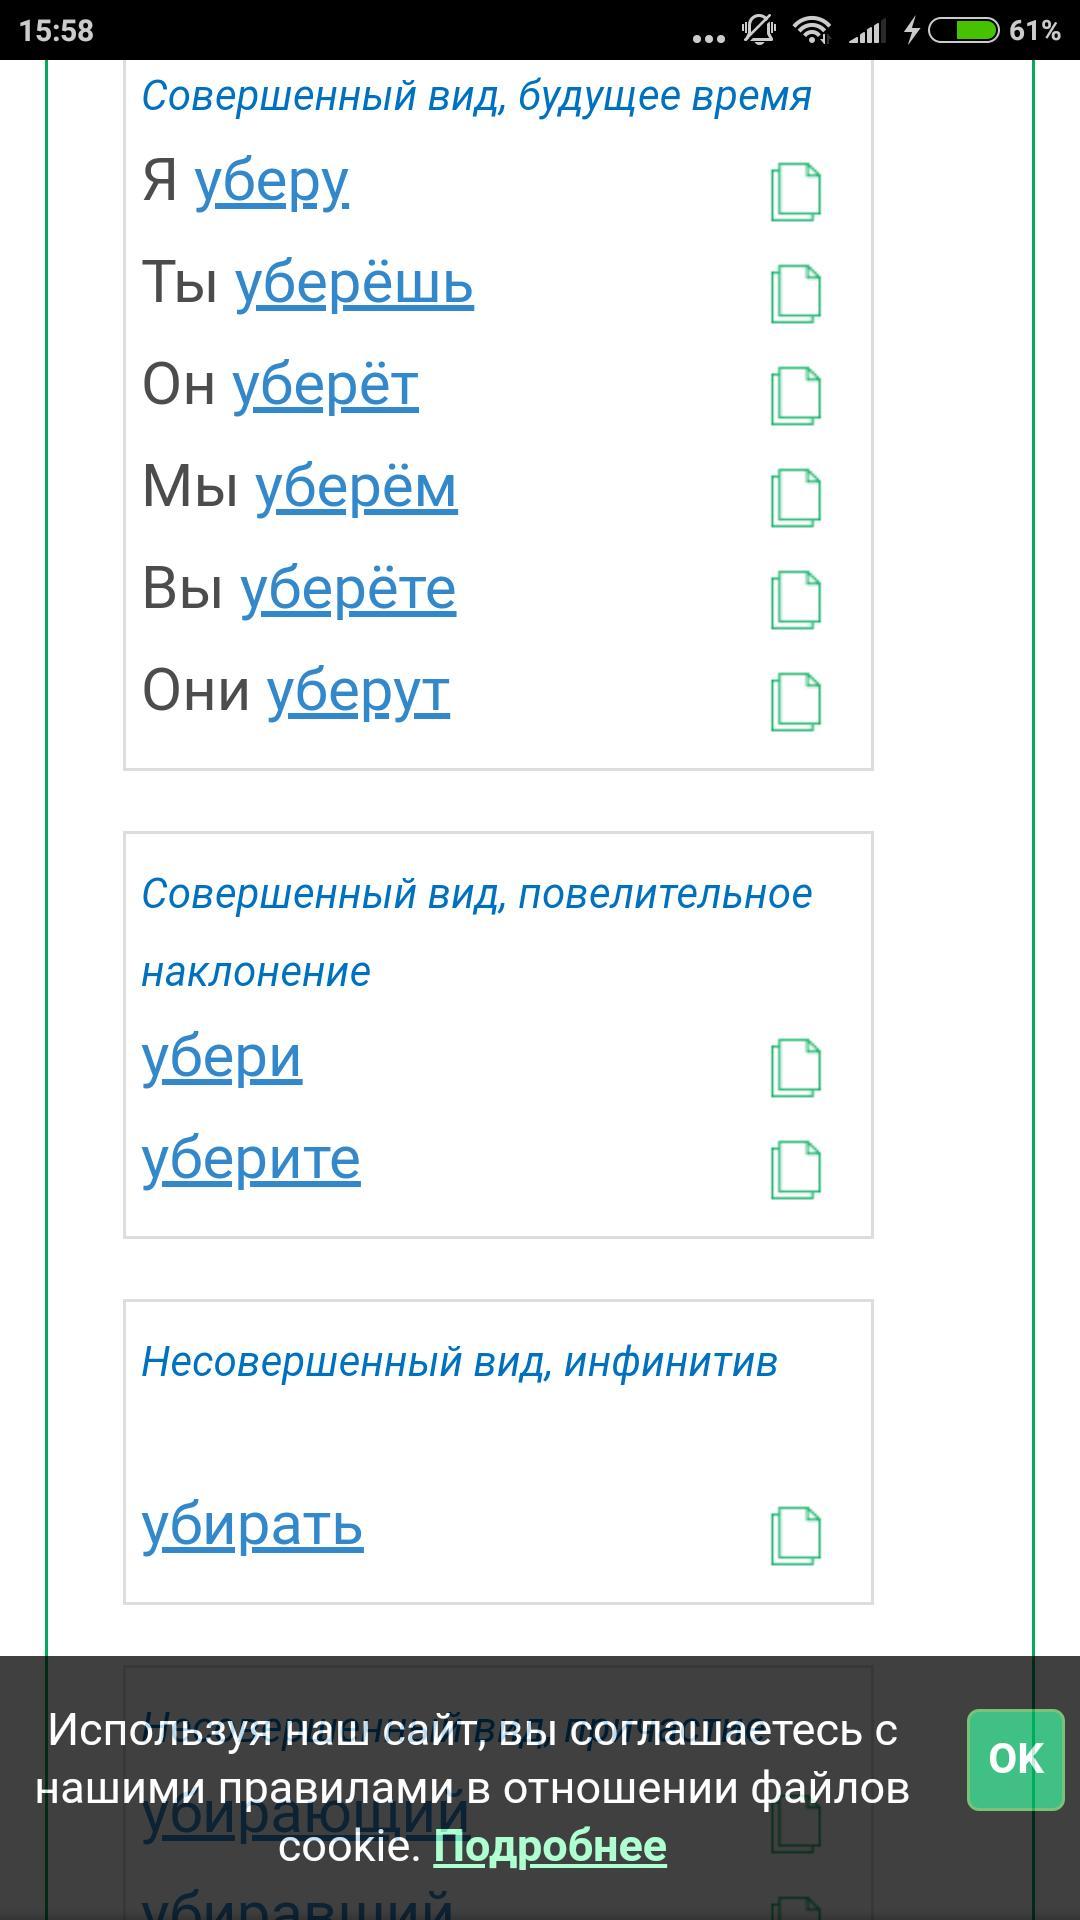The height and width of the screenshot is (1920, 1080).
Task: Open the убирать infinitive link
Action: 252,1526
